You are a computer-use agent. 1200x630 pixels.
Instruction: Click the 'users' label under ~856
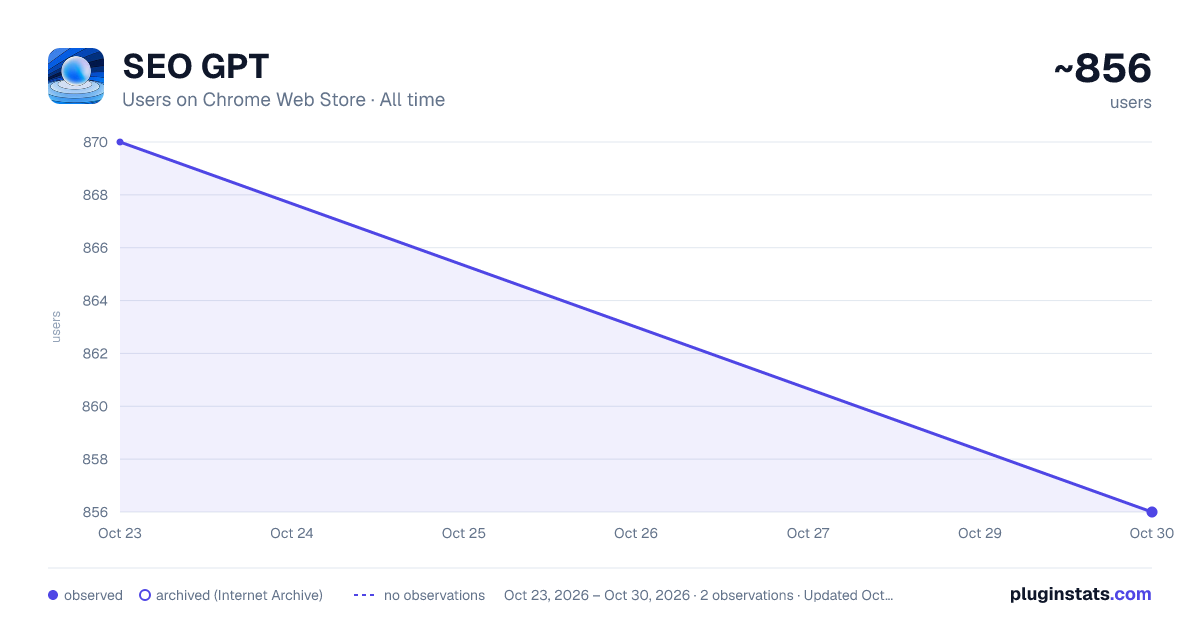click(x=1131, y=102)
